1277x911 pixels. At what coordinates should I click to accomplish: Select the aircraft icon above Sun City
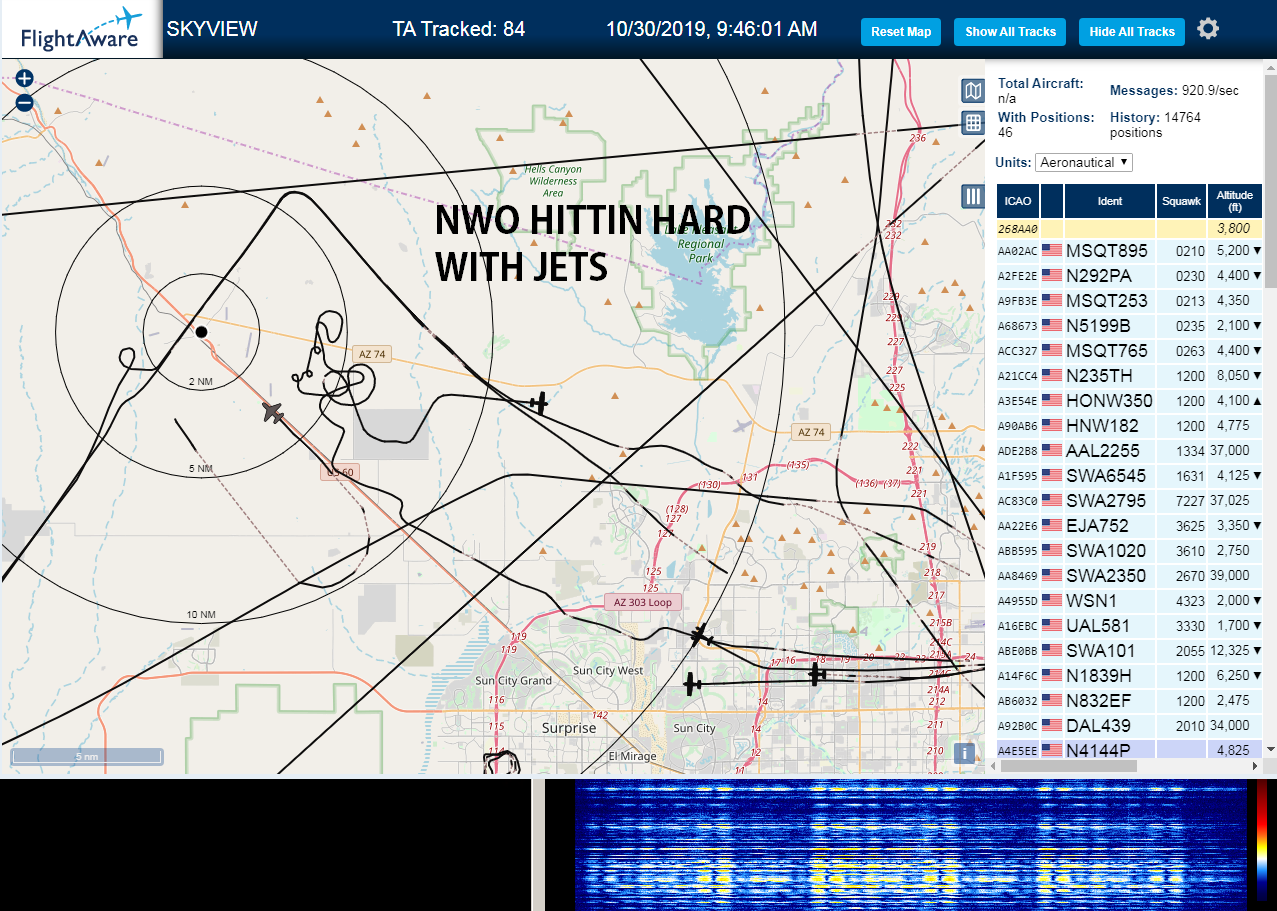(691, 684)
